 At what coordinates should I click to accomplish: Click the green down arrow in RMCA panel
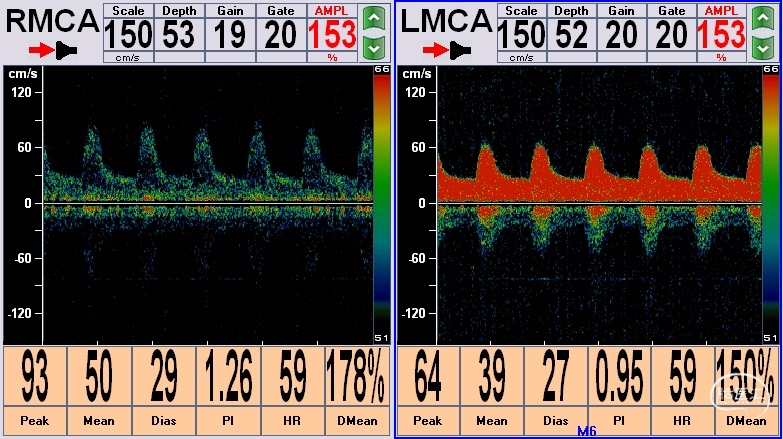click(374, 48)
